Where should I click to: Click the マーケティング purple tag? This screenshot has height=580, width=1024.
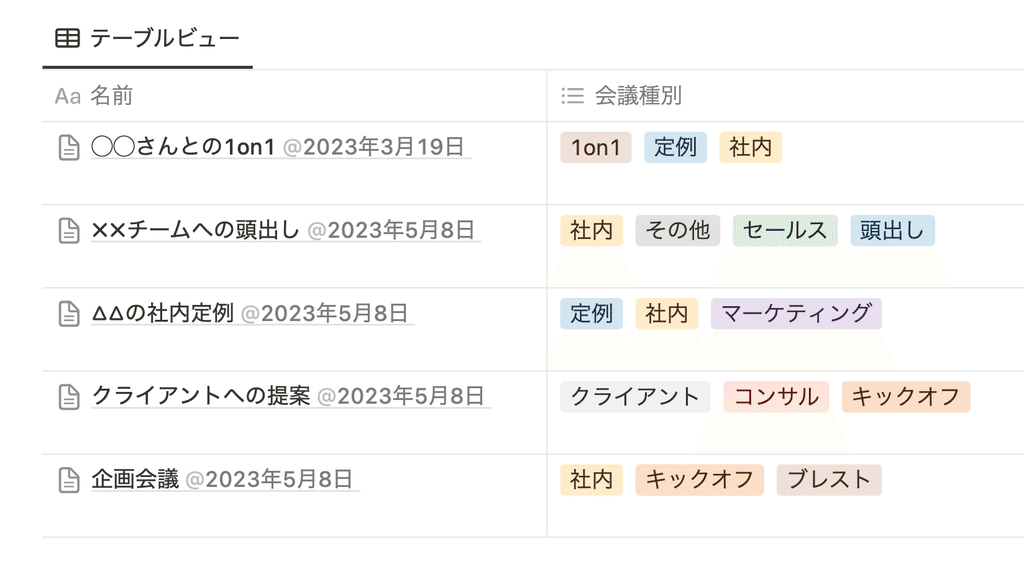pos(796,314)
